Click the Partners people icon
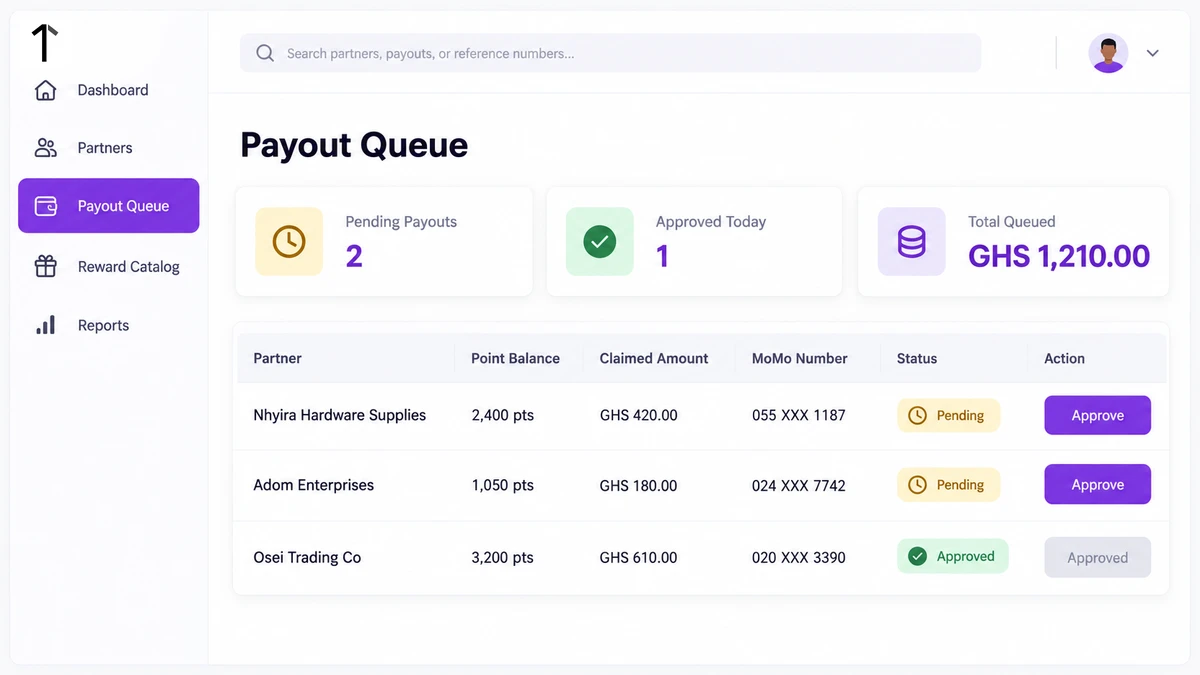 click(x=45, y=148)
